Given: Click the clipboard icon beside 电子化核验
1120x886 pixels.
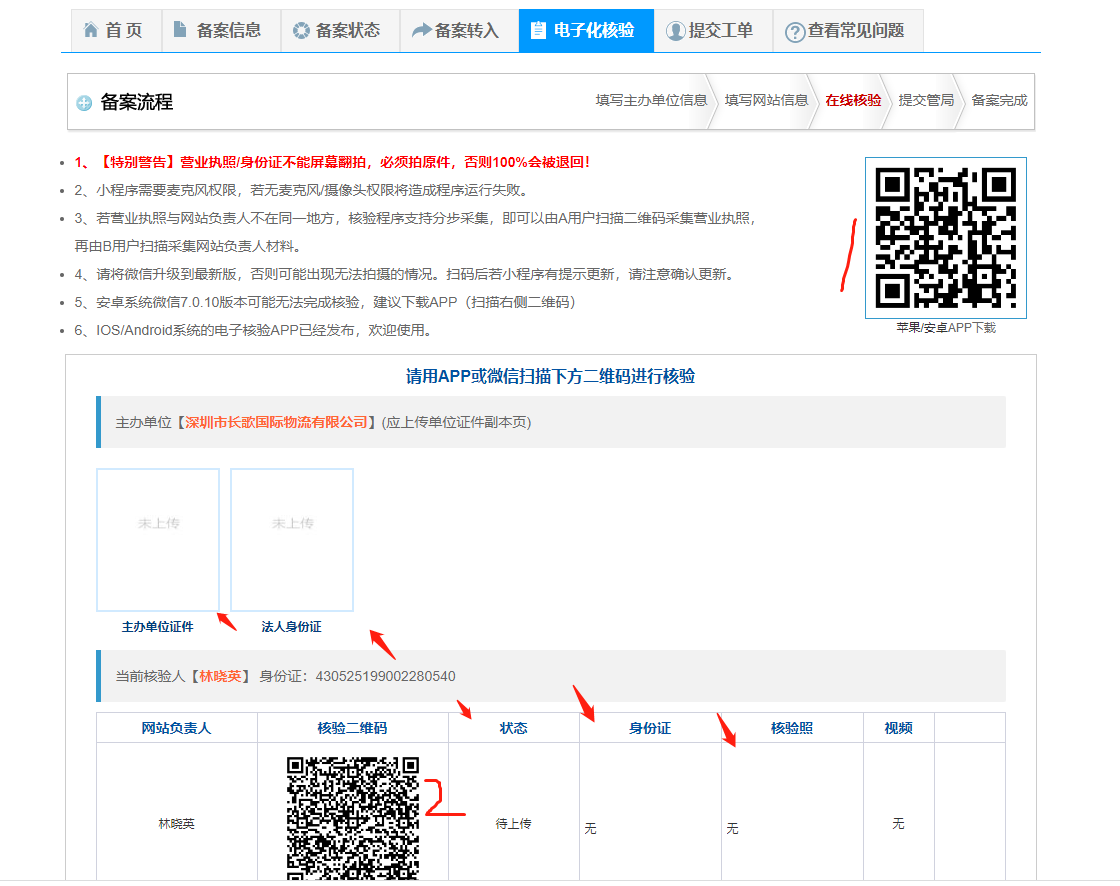Looking at the screenshot, I should (x=539, y=31).
